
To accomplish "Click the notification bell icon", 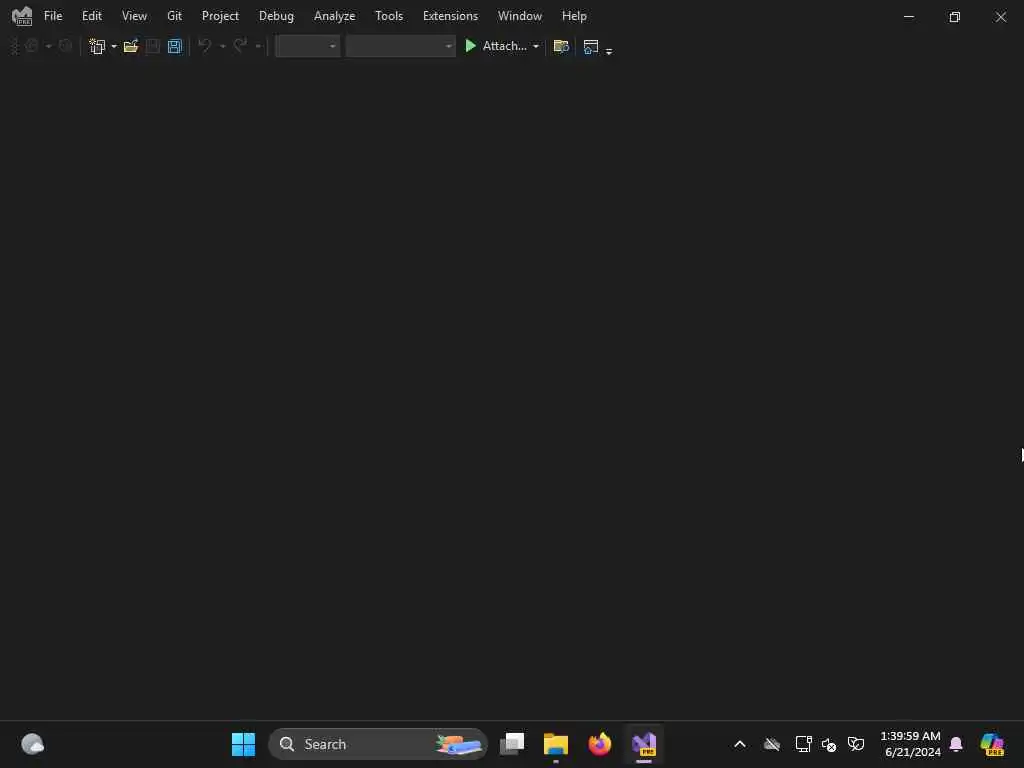I will pyautogui.click(x=956, y=744).
